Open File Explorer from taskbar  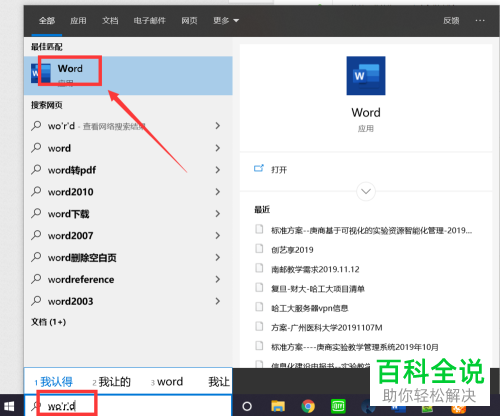278,406
